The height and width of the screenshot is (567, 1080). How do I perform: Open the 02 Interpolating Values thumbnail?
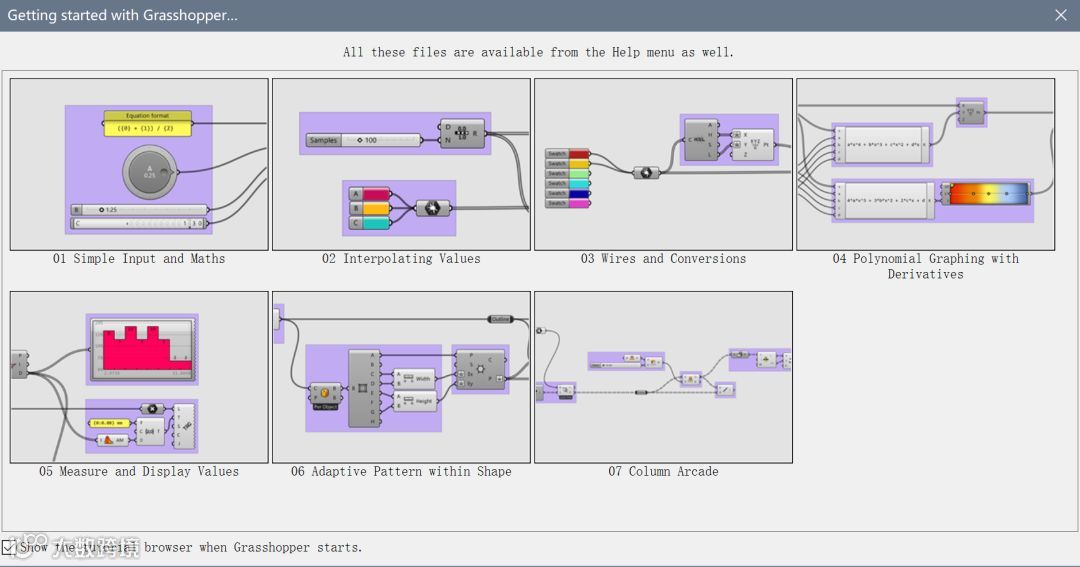pos(402,164)
